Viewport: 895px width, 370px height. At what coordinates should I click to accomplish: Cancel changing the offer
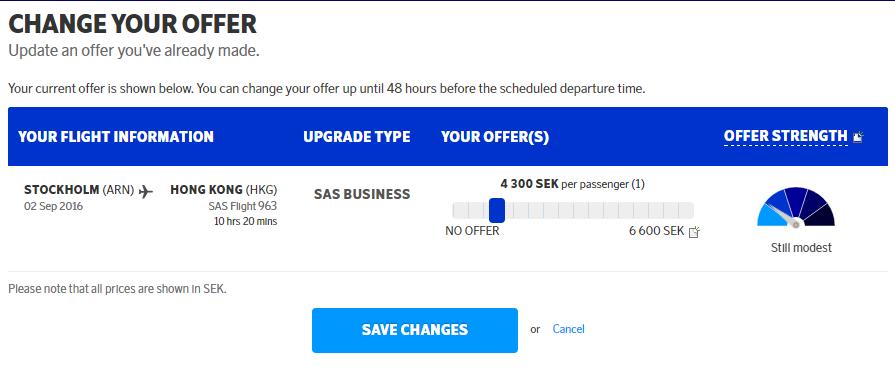(x=569, y=329)
